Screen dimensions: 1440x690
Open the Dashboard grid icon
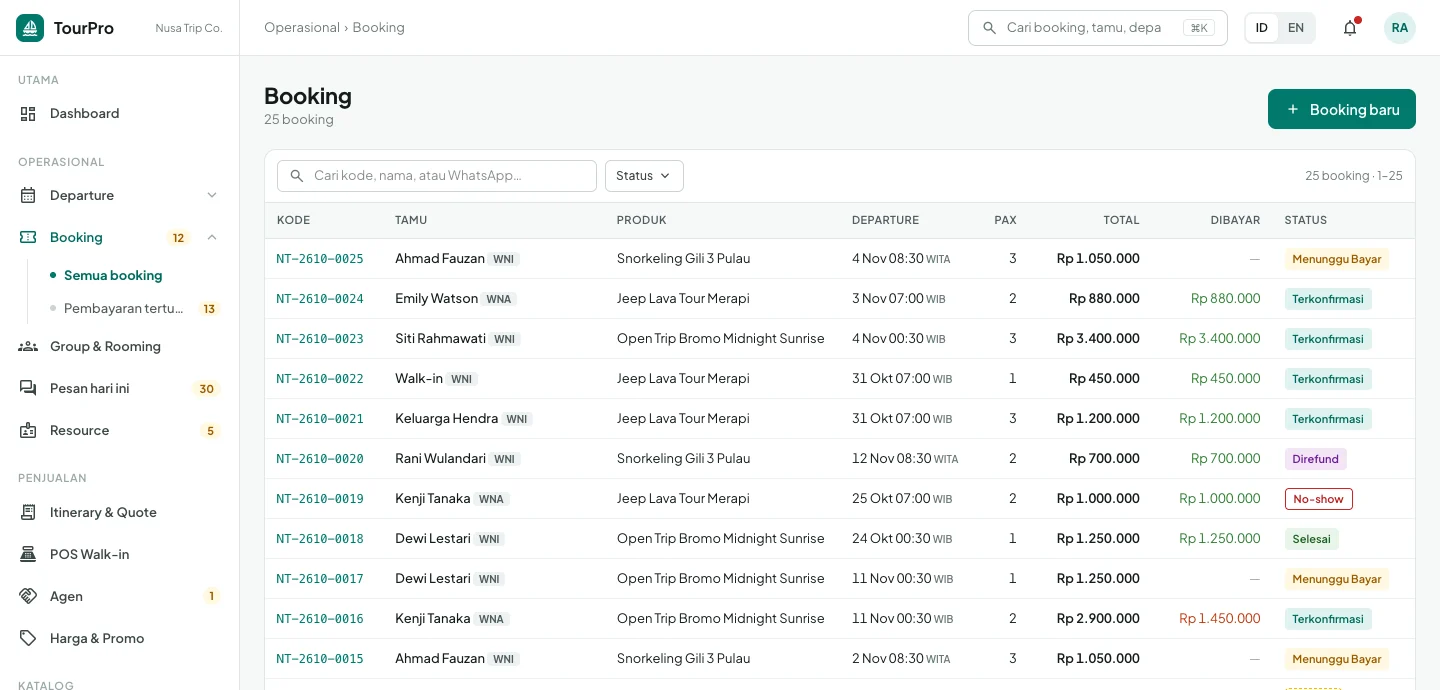click(x=28, y=114)
